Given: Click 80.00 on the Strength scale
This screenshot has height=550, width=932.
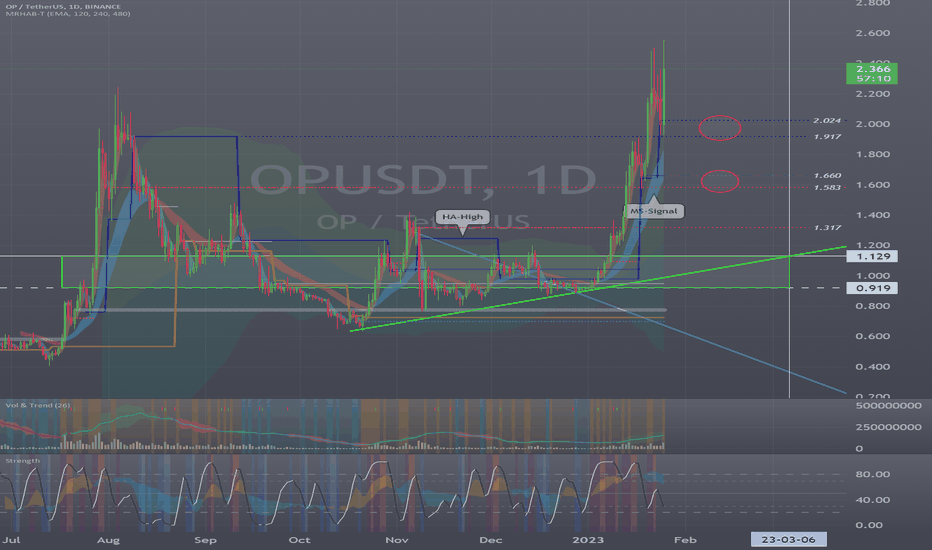Looking at the screenshot, I should click(x=873, y=474).
